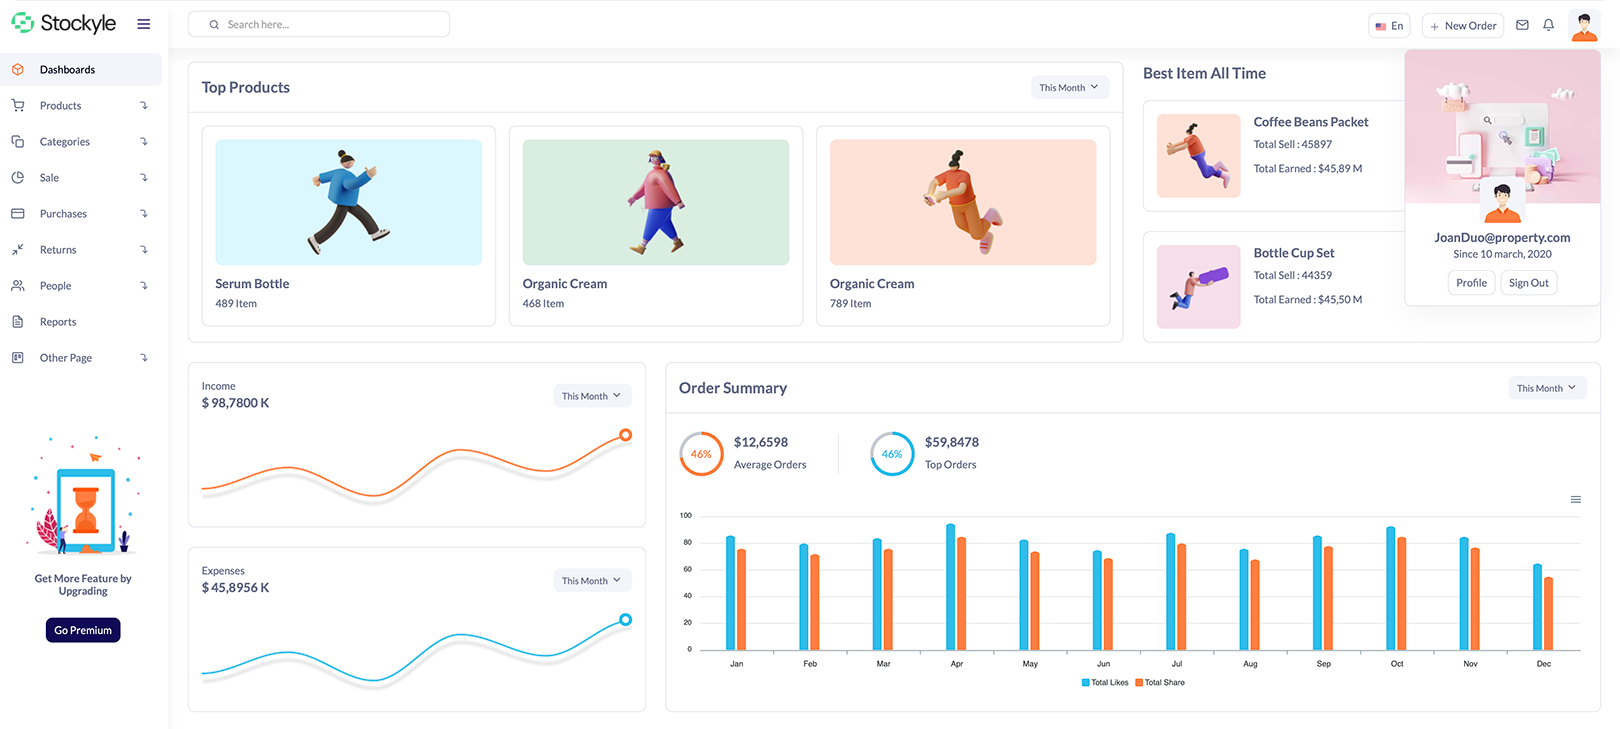
Task: Click the Income chart endpoint marker
Action: (x=625, y=435)
